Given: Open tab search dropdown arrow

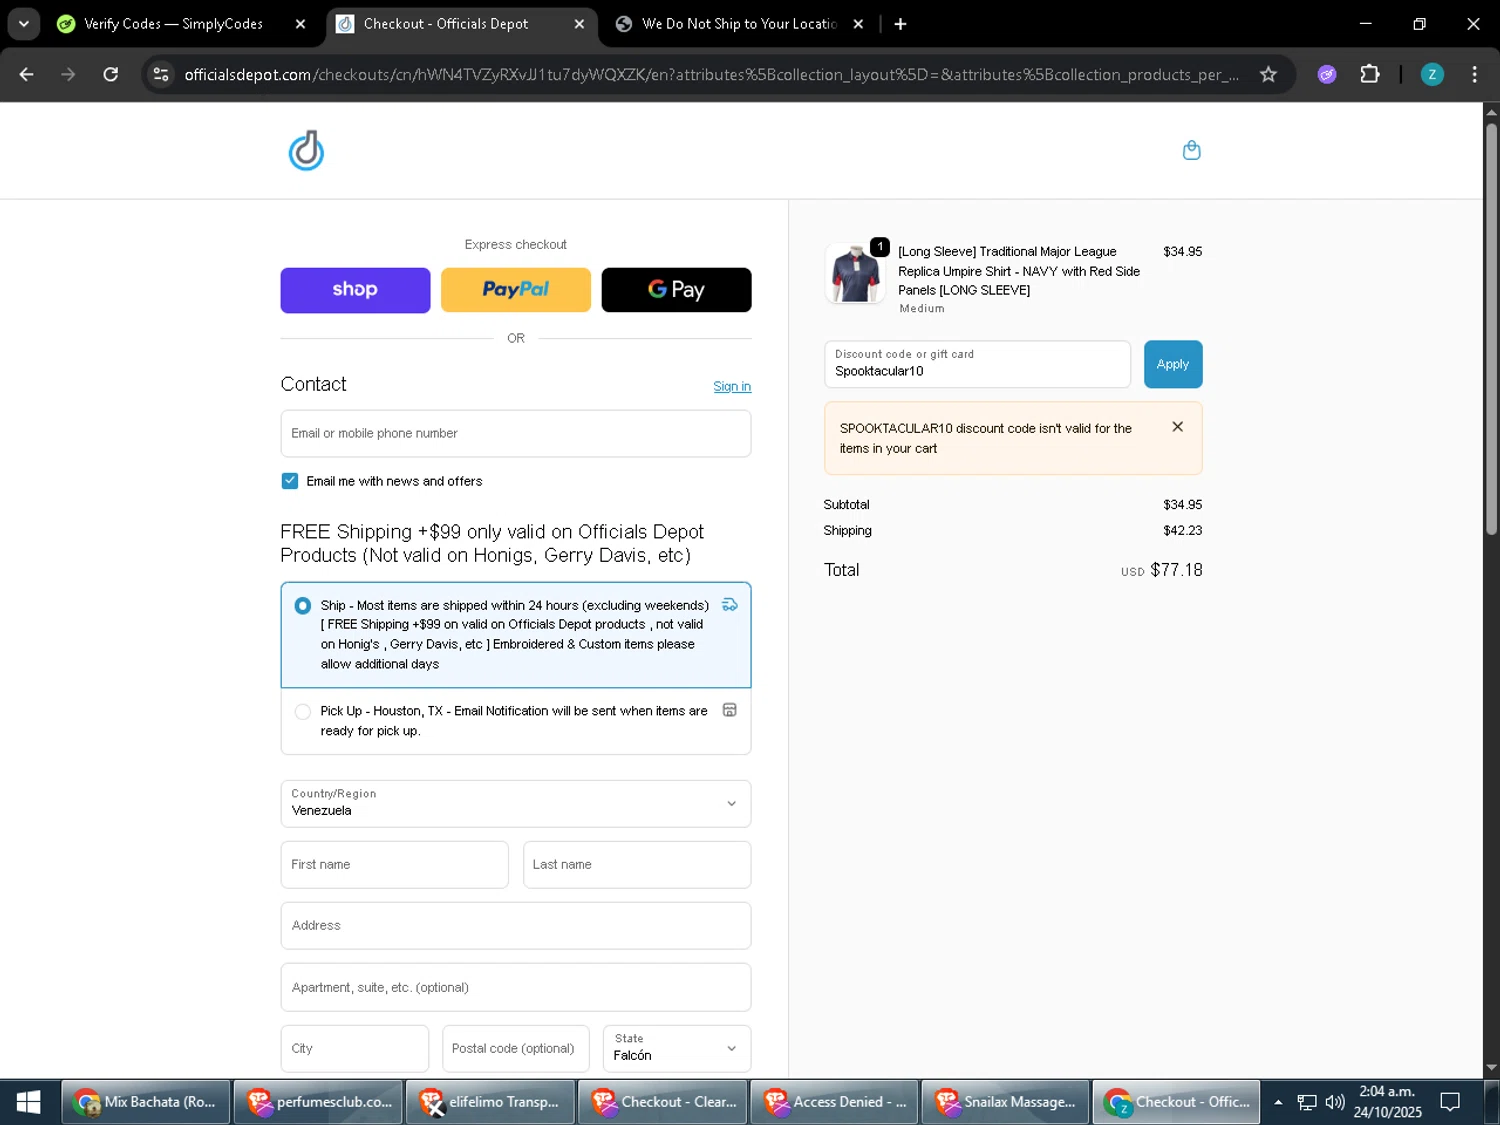Looking at the screenshot, I should point(24,24).
